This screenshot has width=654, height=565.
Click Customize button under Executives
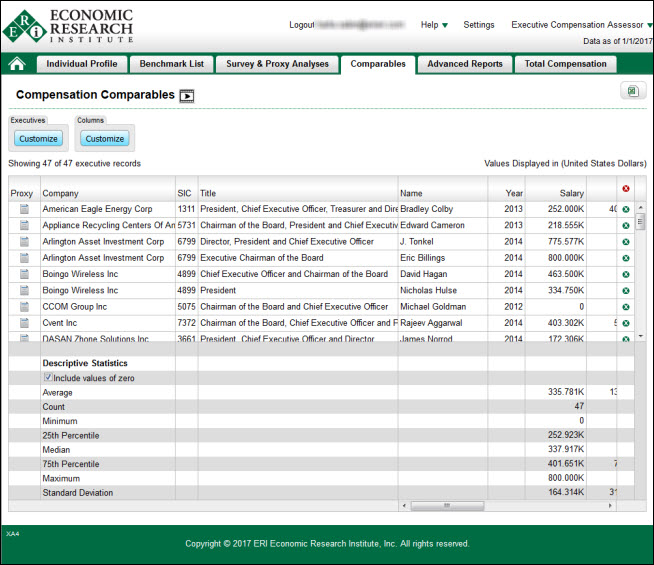pos(37,139)
